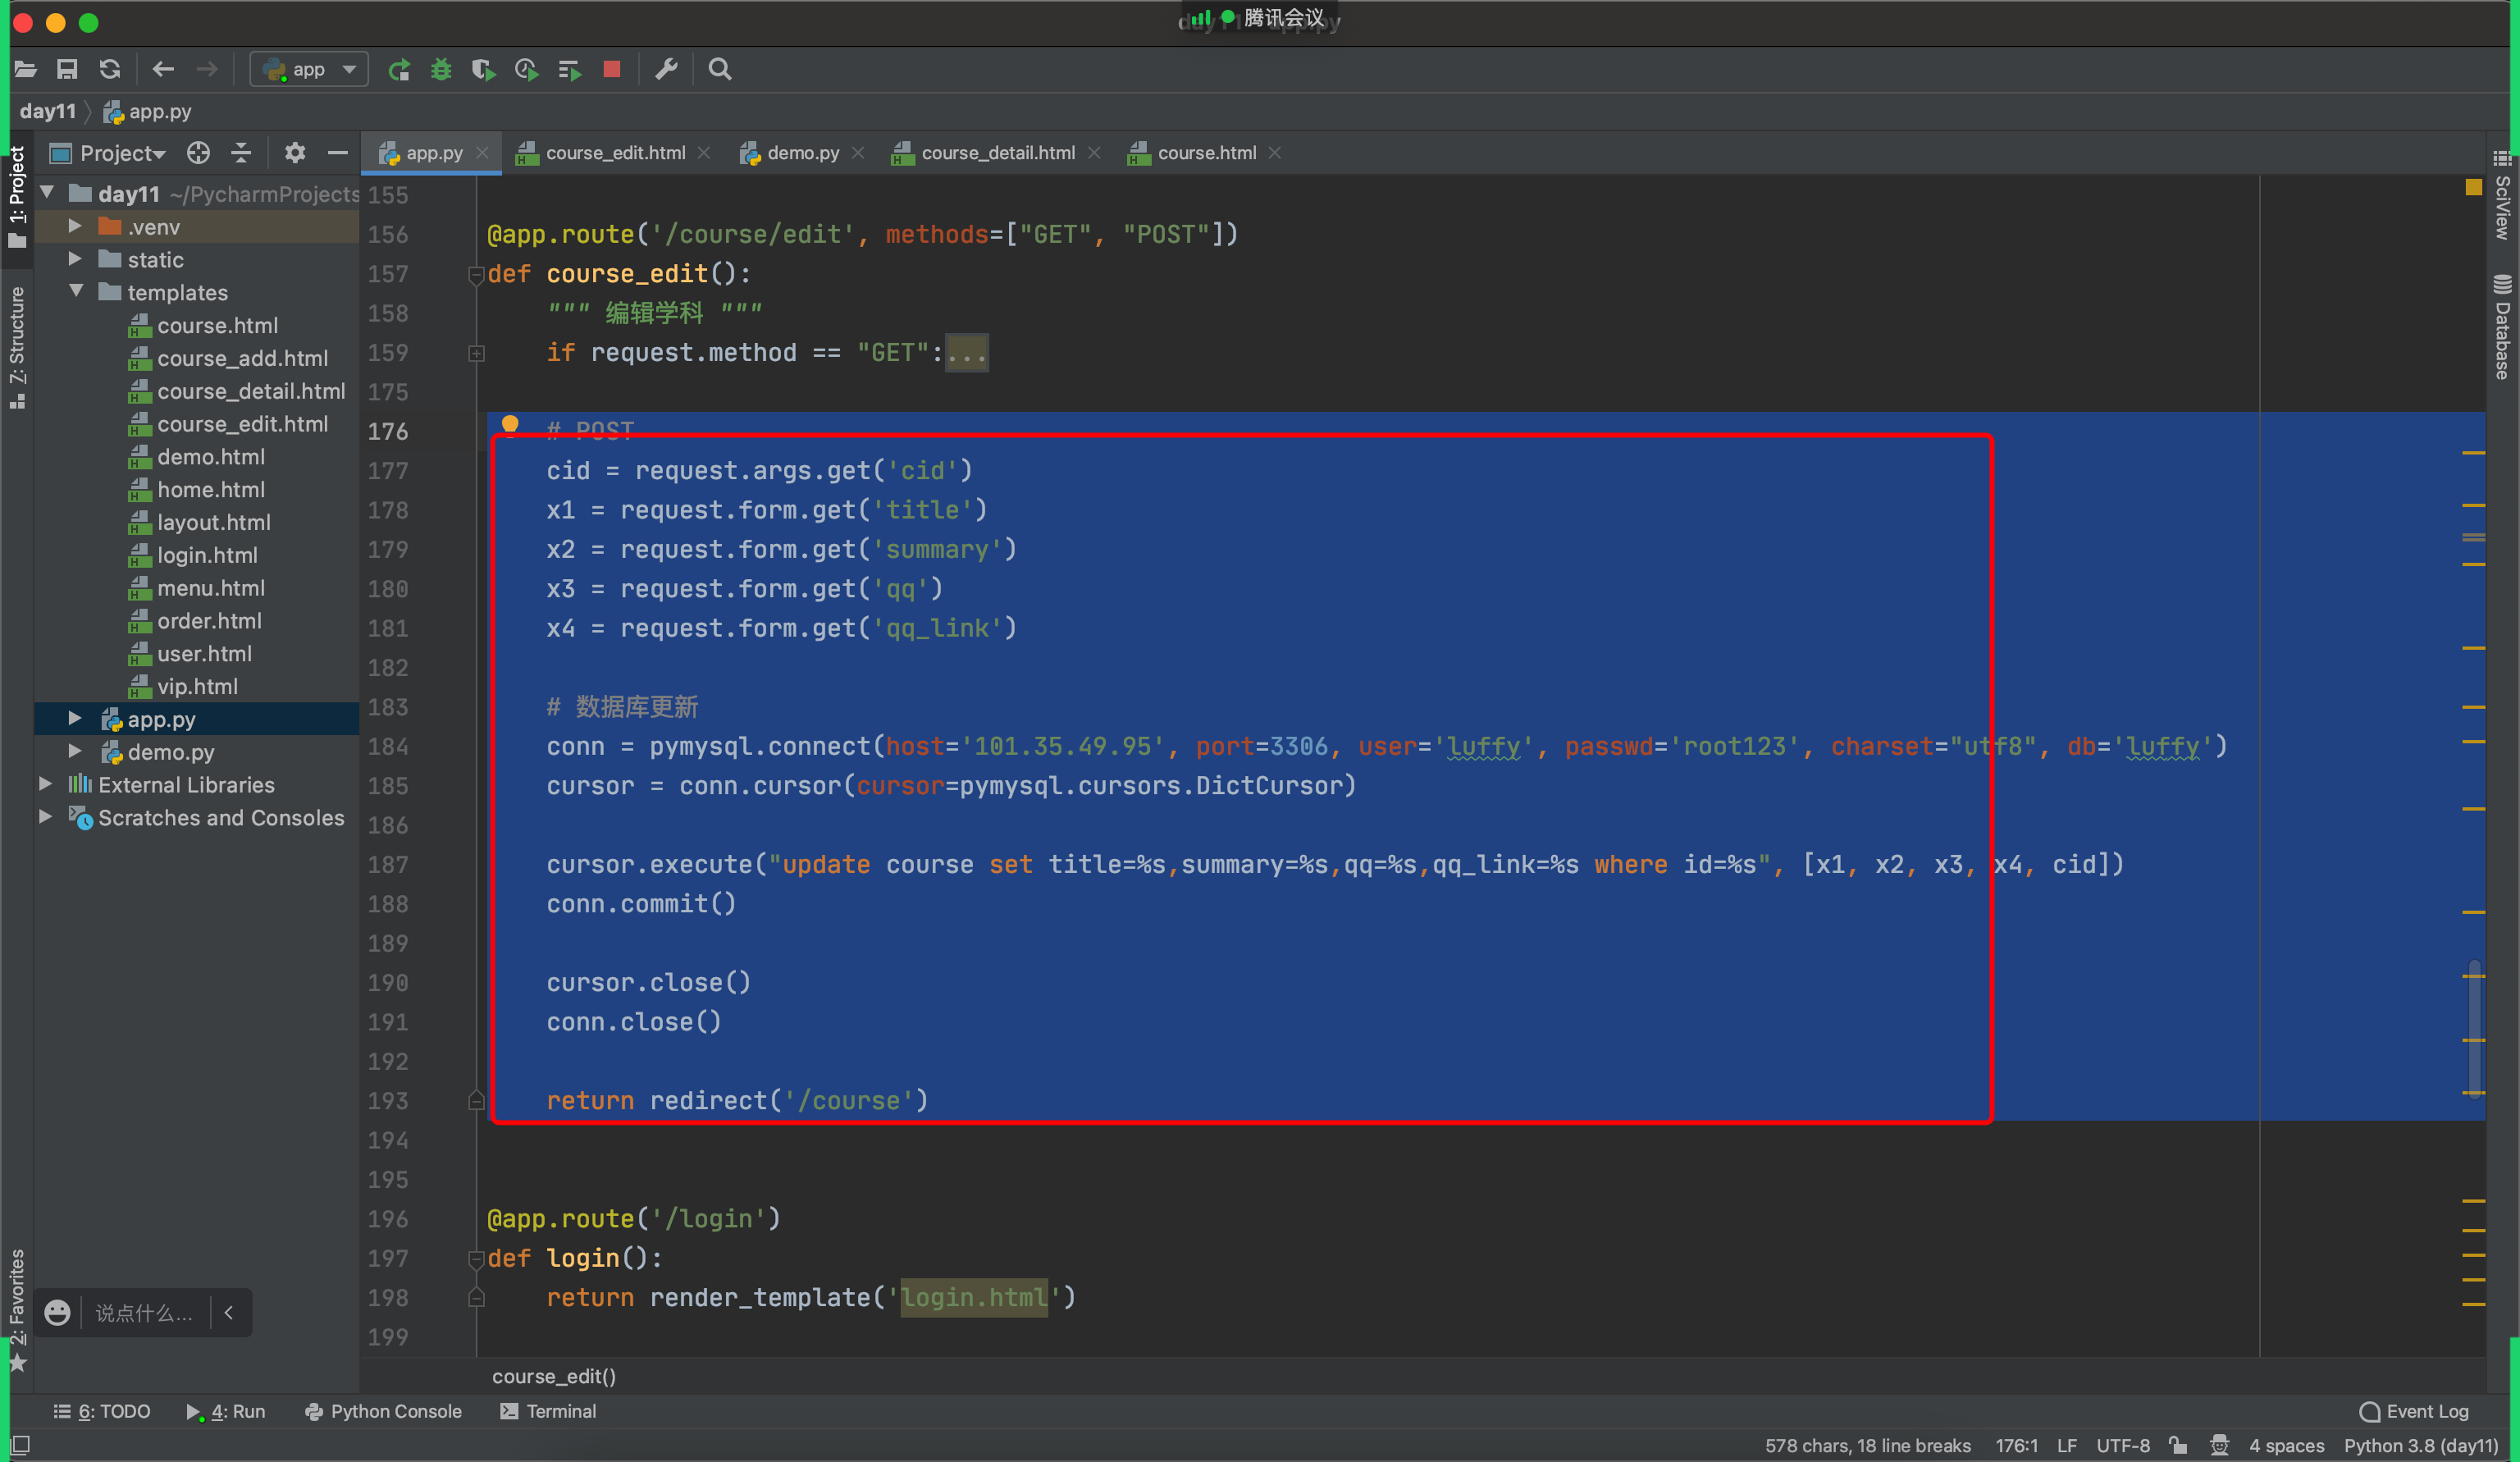Open Search Everywhere magnifier icon
This screenshot has height=1462, width=2520.
[720, 69]
